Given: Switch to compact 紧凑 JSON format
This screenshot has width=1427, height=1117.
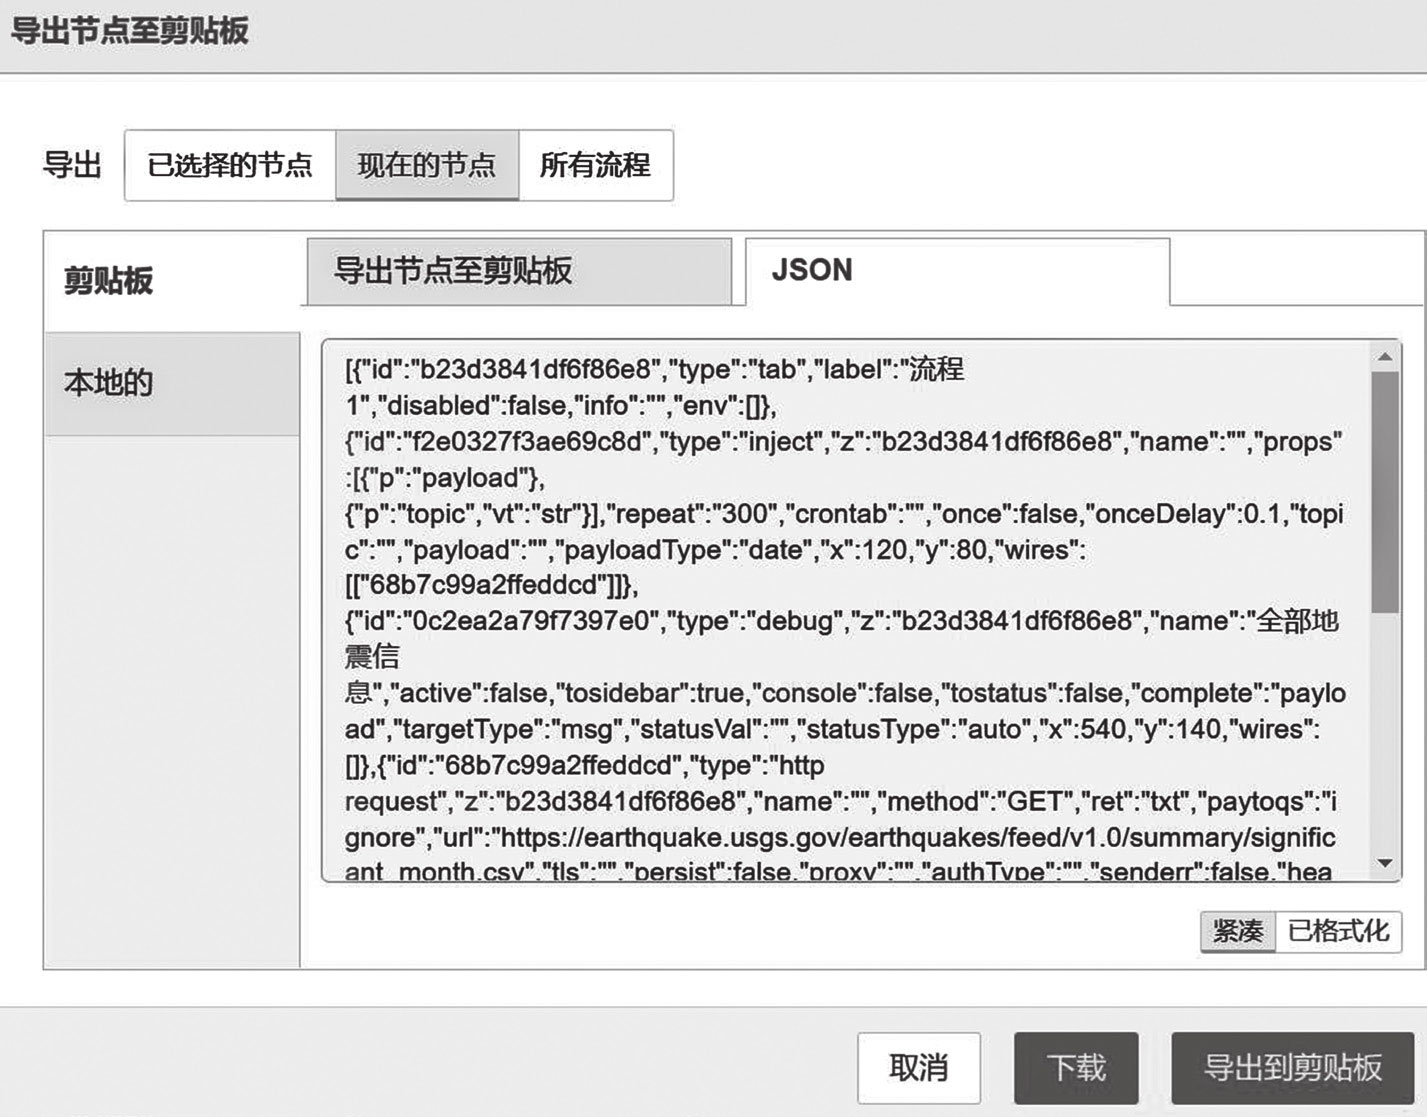Looking at the screenshot, I should pyautogui.click(x=1237, y=932).
